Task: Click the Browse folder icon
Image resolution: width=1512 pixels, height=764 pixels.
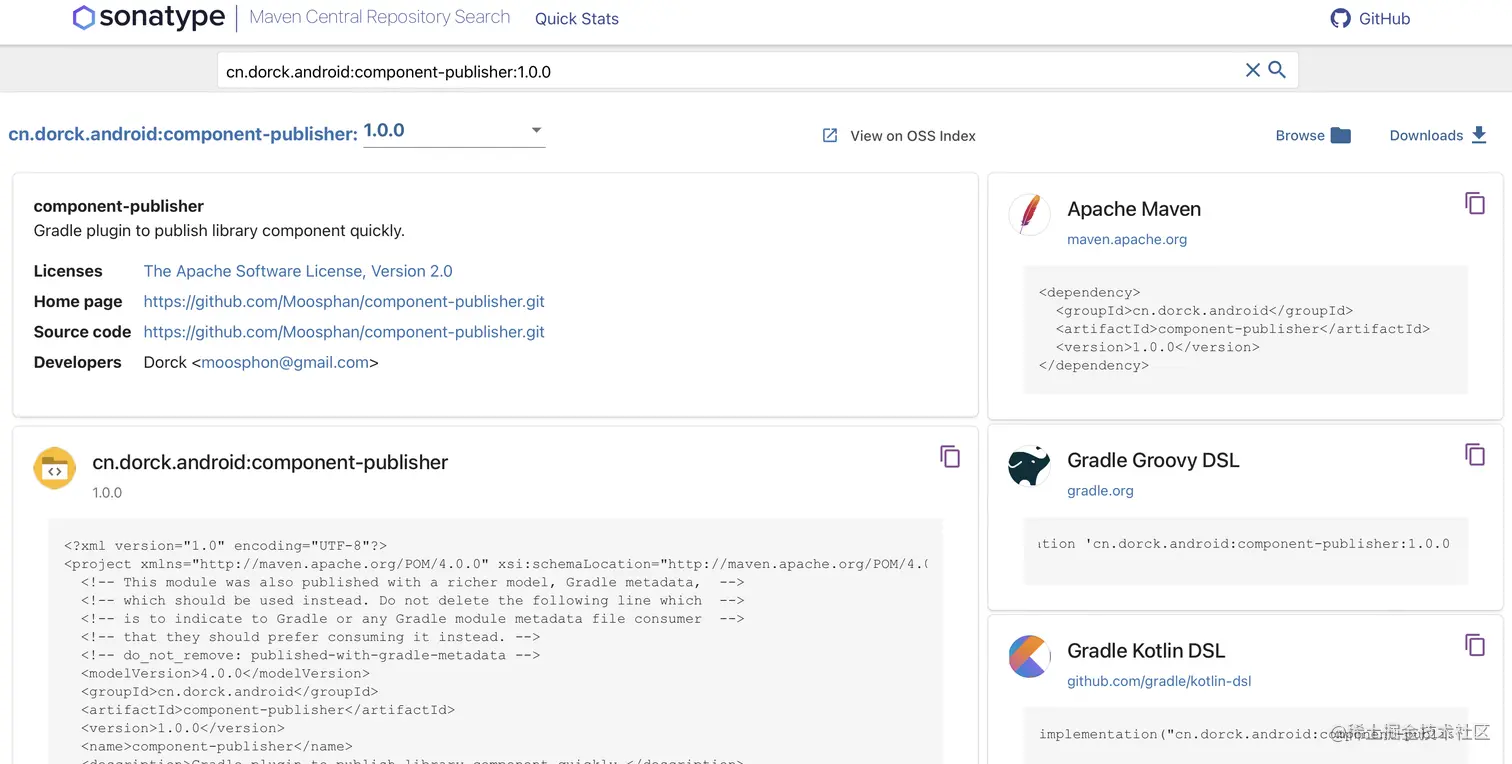Action: point(1341,135)
